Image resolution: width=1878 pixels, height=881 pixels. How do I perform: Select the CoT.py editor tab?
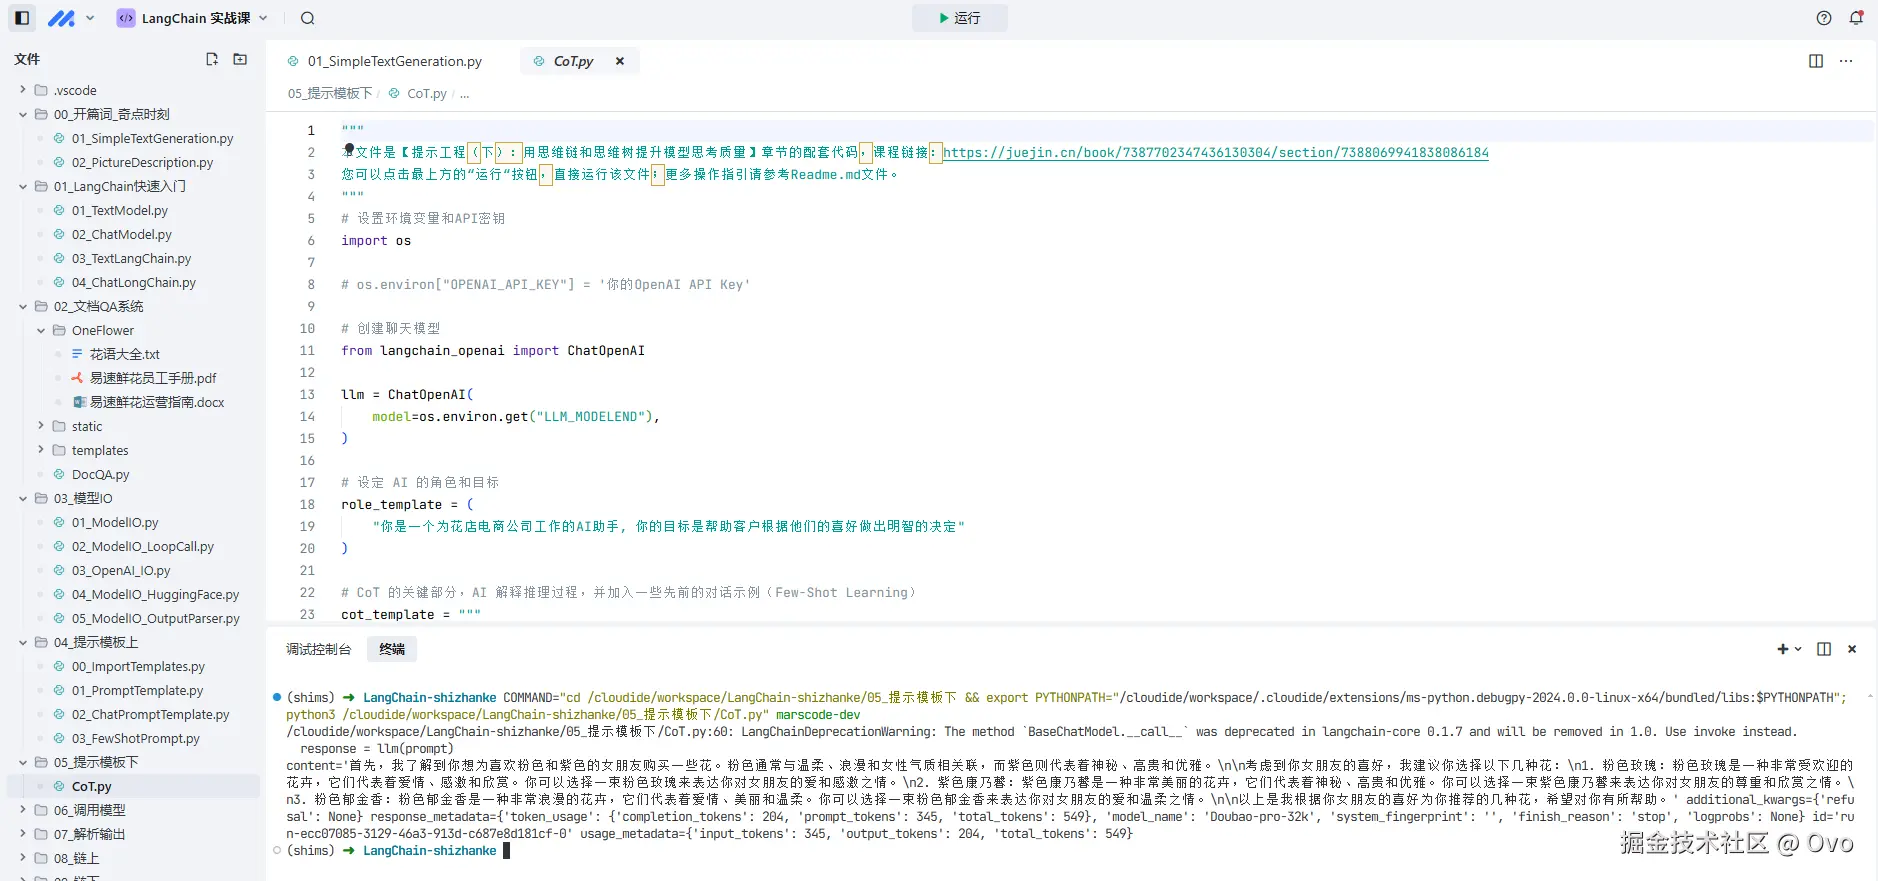point(573,61)
